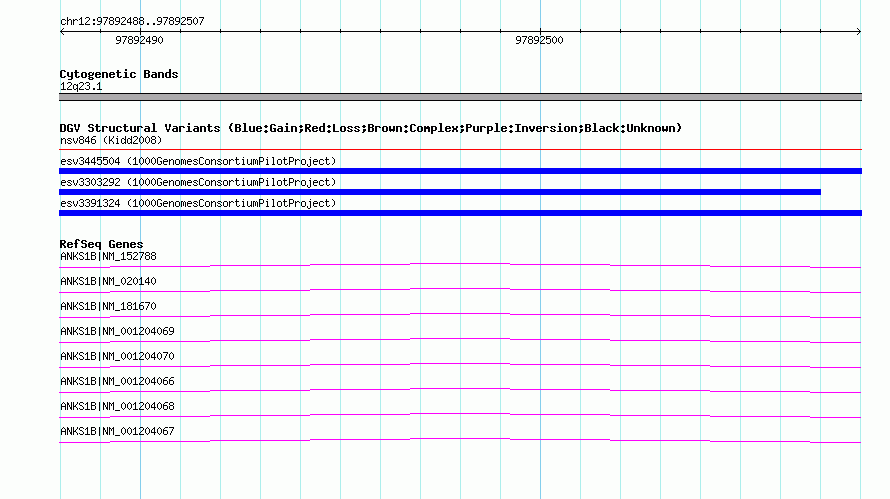Select the magenta NM_181670 intron line

click(460, 315)
